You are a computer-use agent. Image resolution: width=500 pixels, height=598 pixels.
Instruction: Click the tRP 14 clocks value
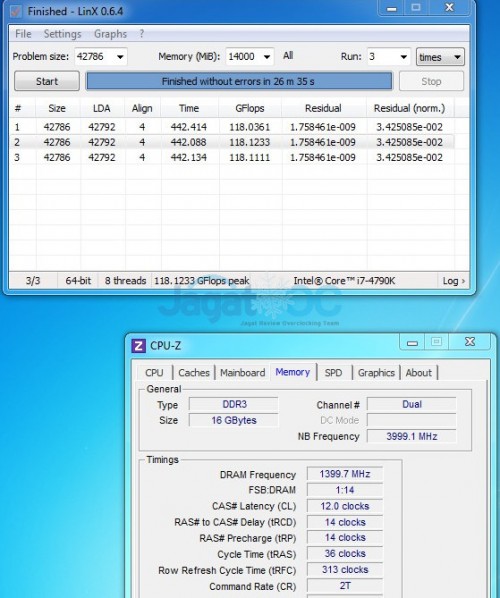click(x=345, y=538)
